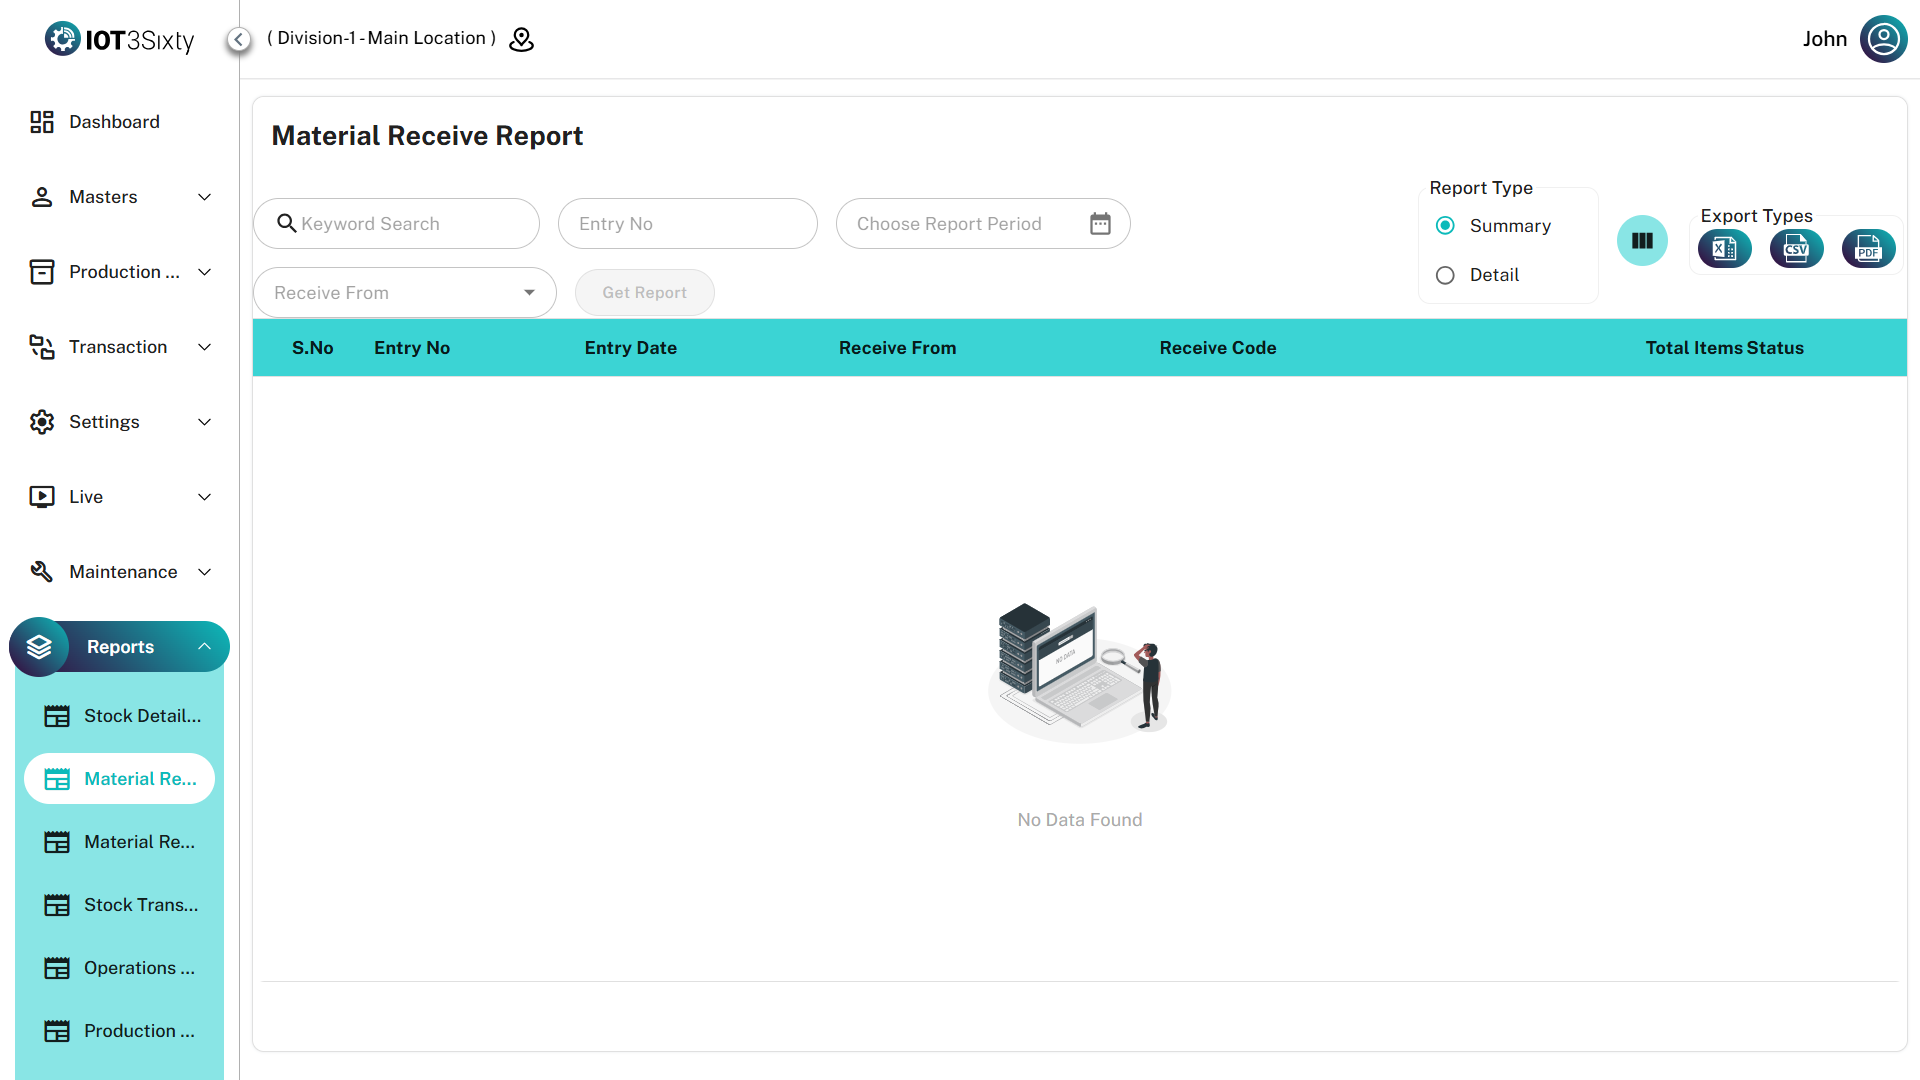
Task: Export report as Excel file
Action: (1724, 249)
